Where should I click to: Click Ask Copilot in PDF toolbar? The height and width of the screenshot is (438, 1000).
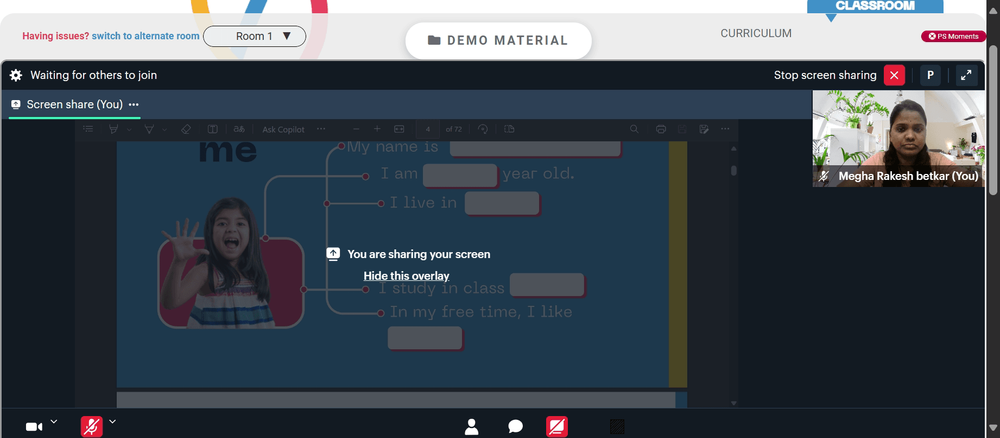pos(283,129)
